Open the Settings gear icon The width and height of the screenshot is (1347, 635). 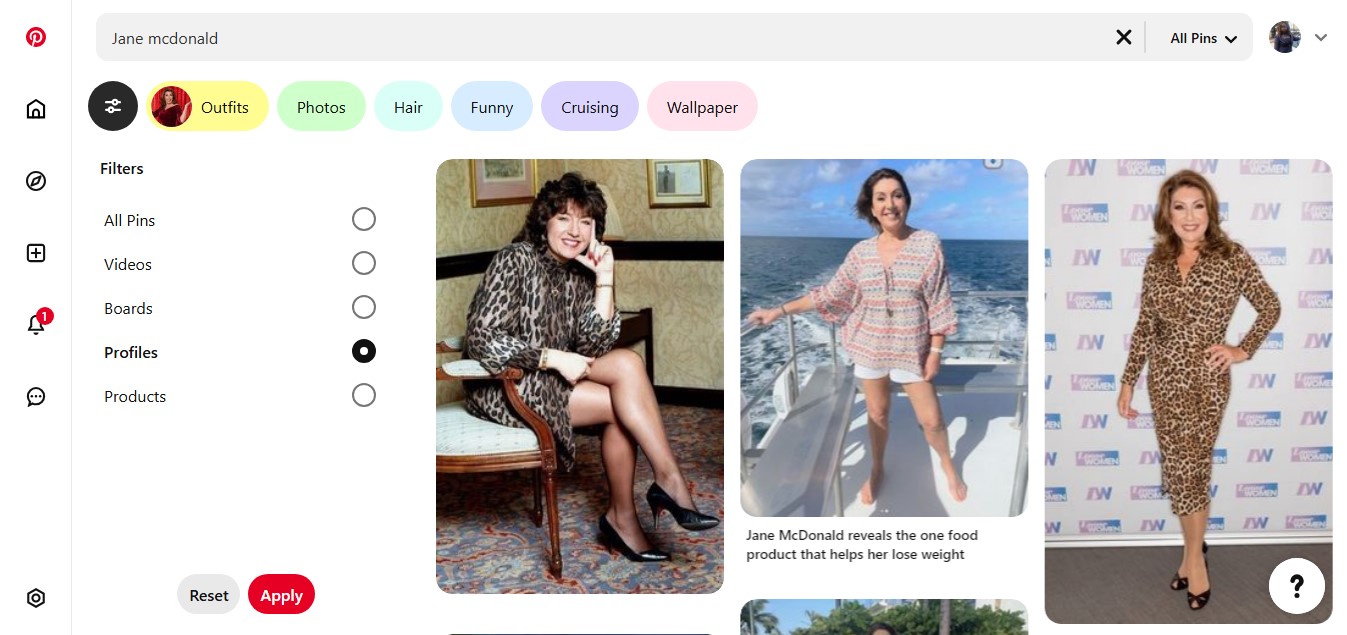click(x=36, y=597)
